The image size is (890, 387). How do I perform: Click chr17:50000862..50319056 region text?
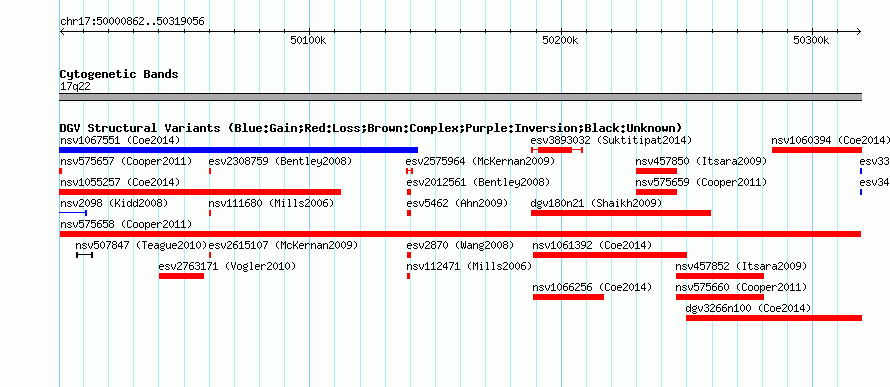(132, 22)
